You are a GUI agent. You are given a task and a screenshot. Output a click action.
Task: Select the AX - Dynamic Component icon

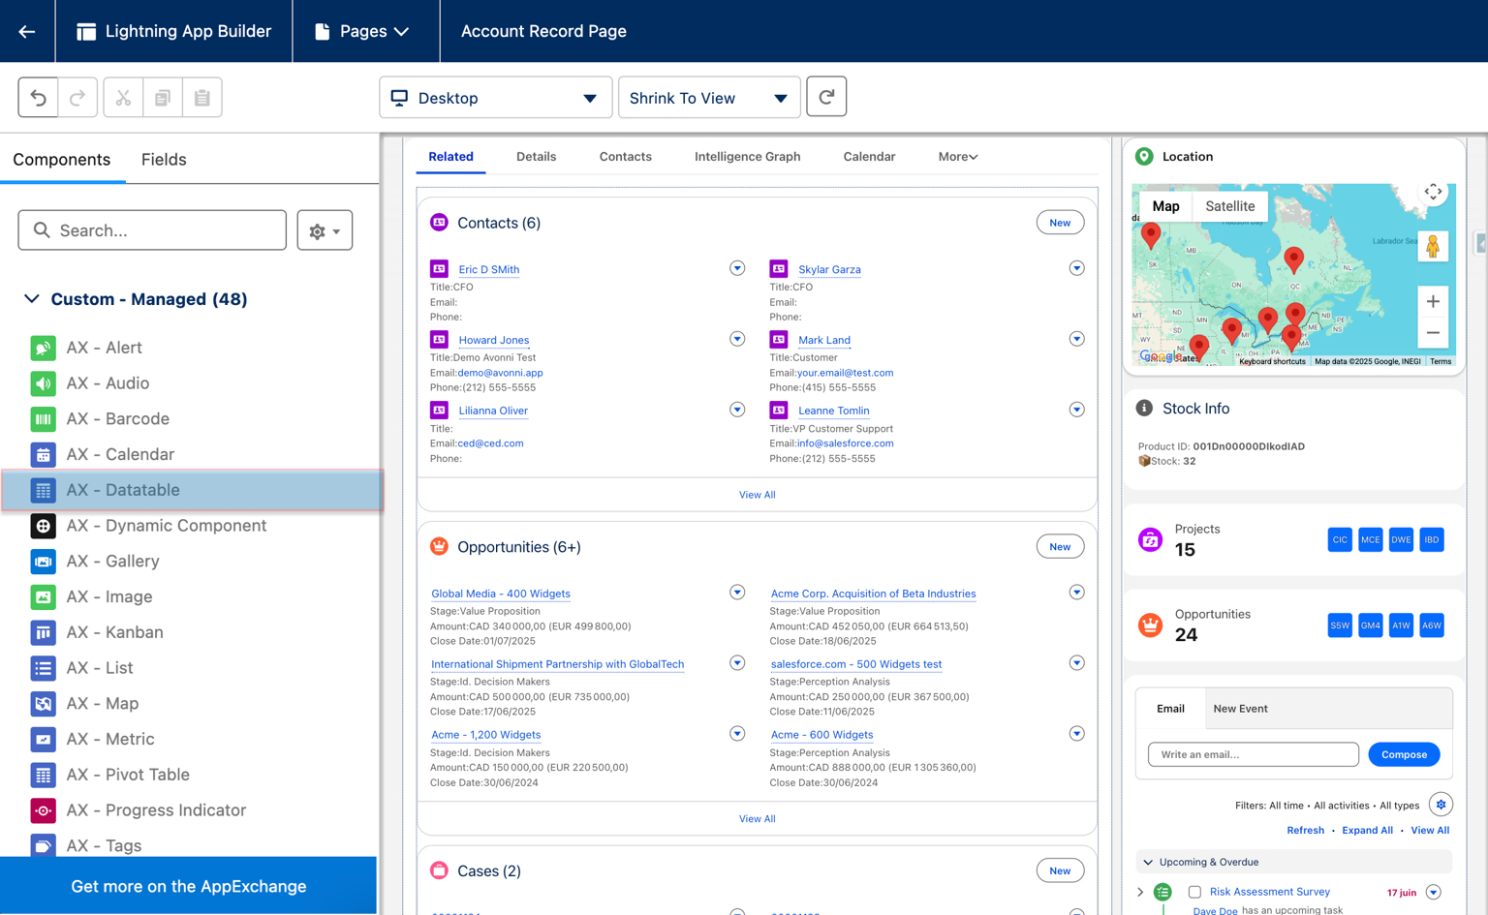point(43,526)
